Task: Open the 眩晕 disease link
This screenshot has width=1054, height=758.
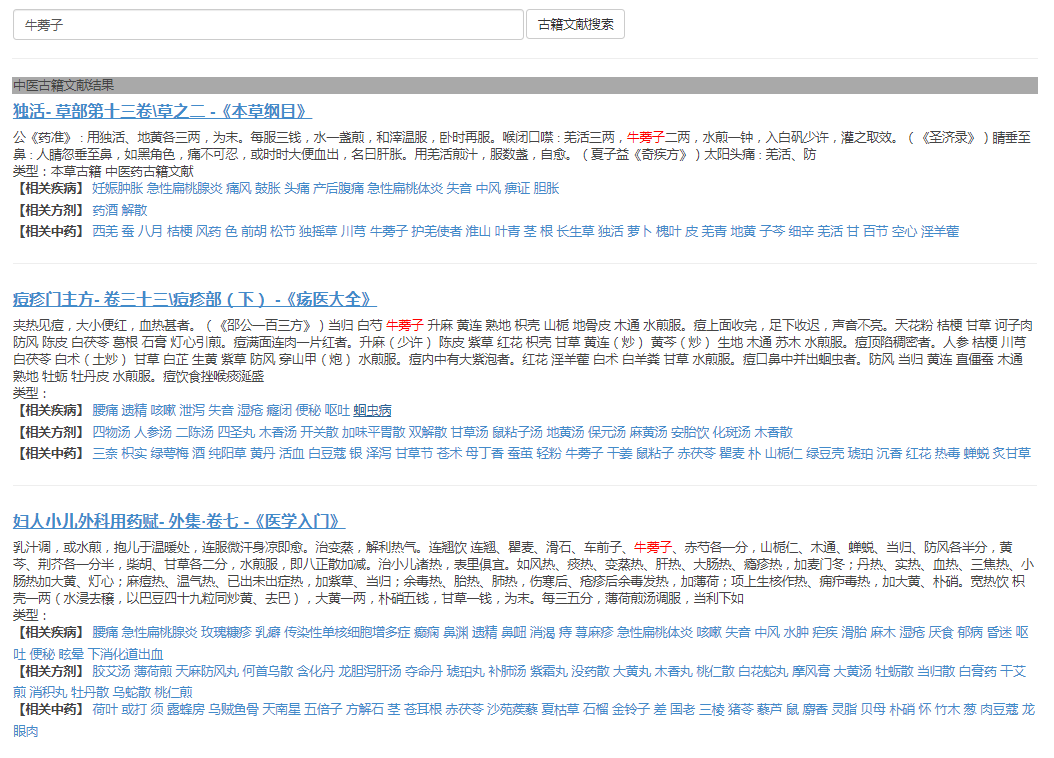Action: (72, 654)
